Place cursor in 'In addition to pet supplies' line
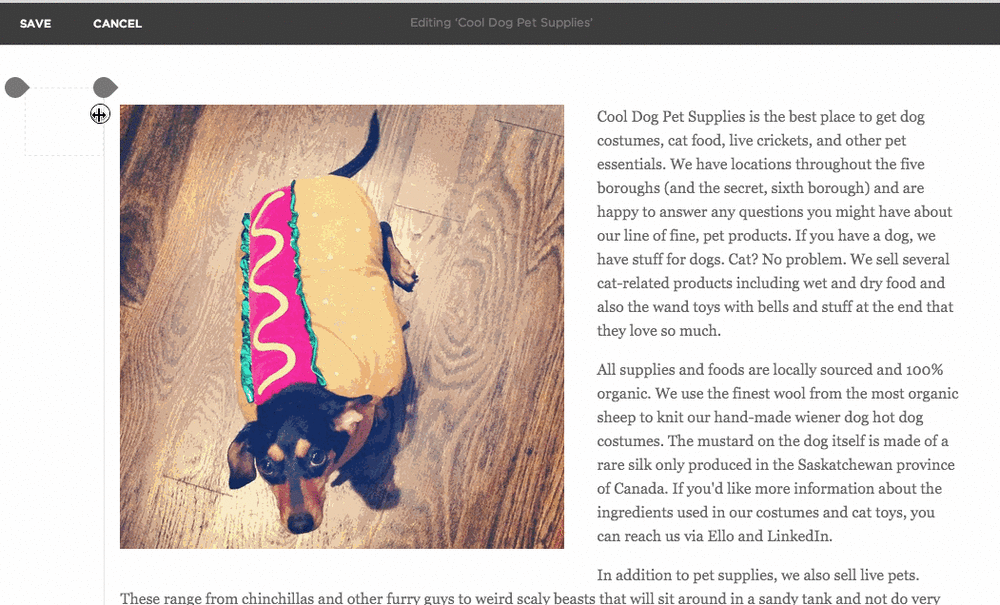1000x605 pixels. pos(758,575)
